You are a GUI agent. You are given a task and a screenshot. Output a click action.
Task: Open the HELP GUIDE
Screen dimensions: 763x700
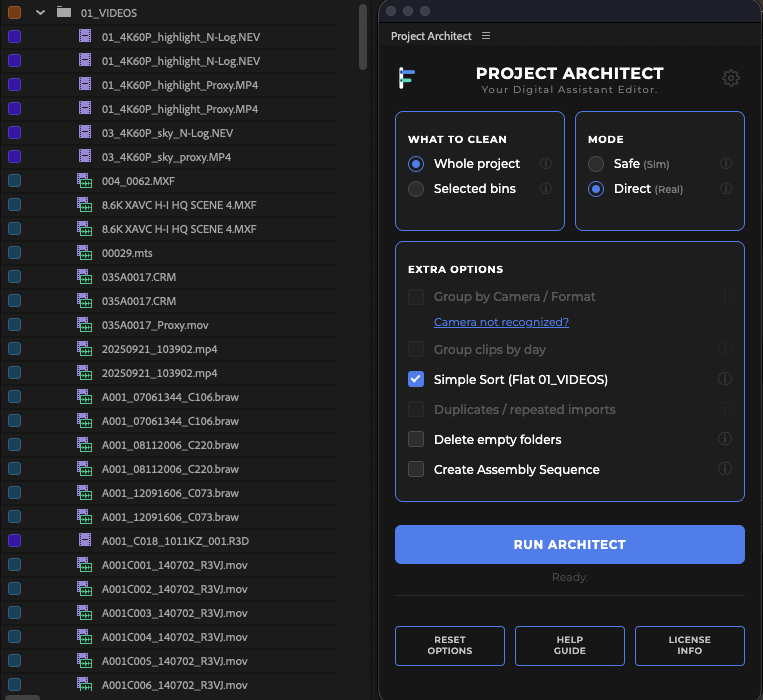(x=570, y=646)
